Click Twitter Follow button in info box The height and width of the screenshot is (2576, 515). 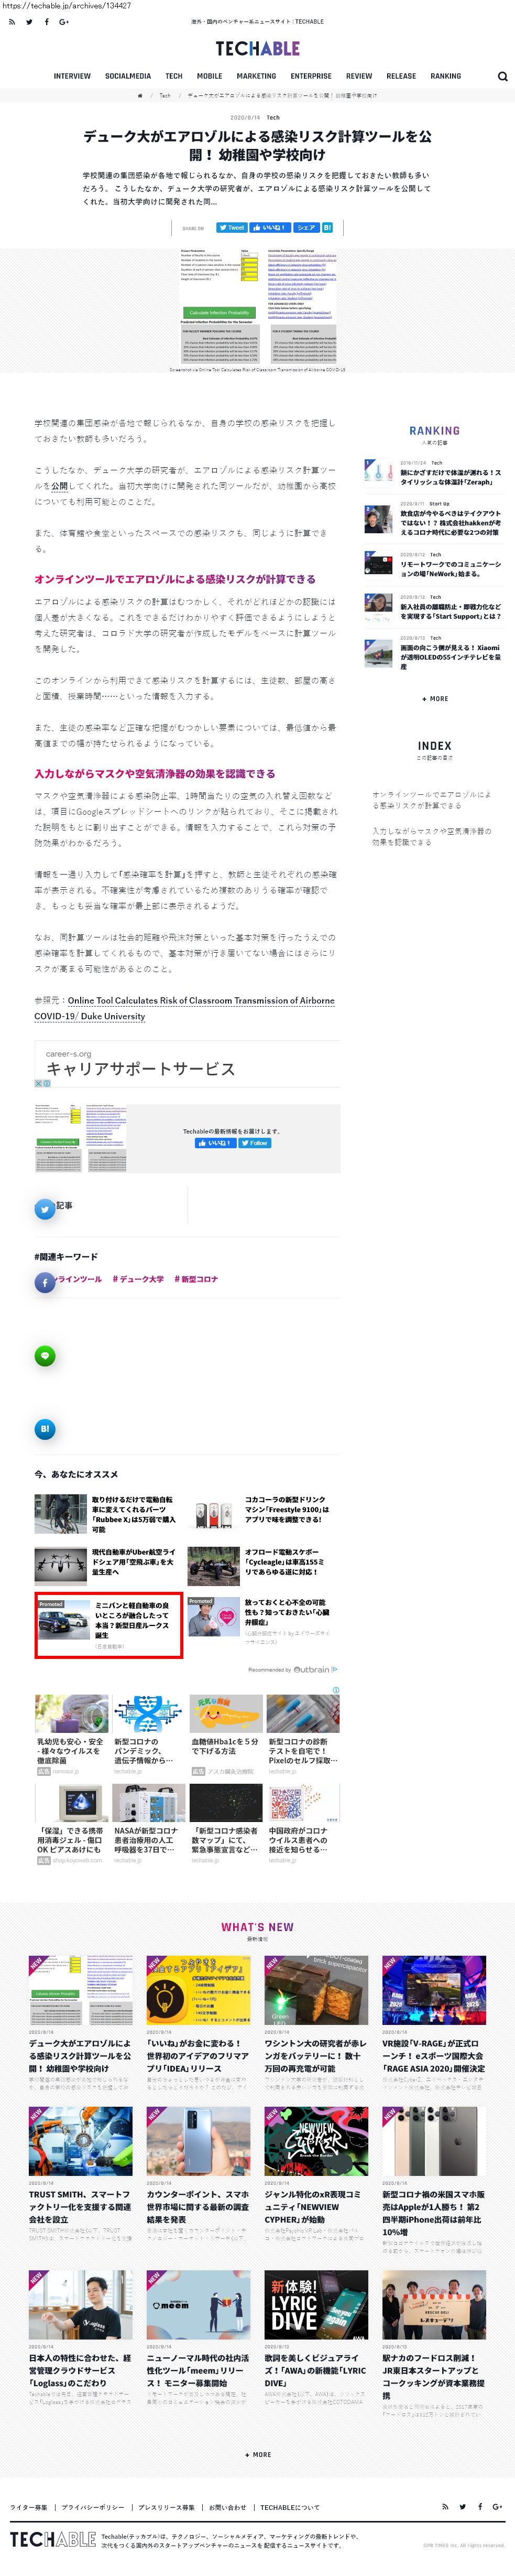(255, 1142)
